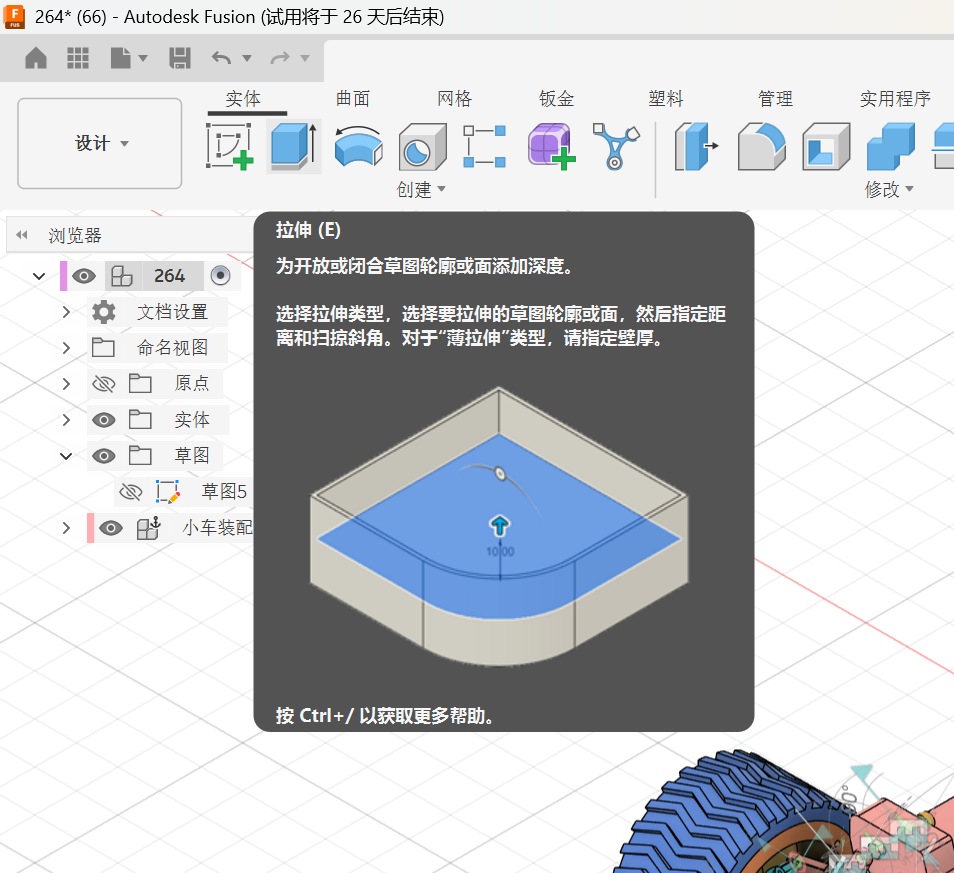Switch to the 实用程序 tab
This screenshot has height=873, width=954.
(895, 99)
